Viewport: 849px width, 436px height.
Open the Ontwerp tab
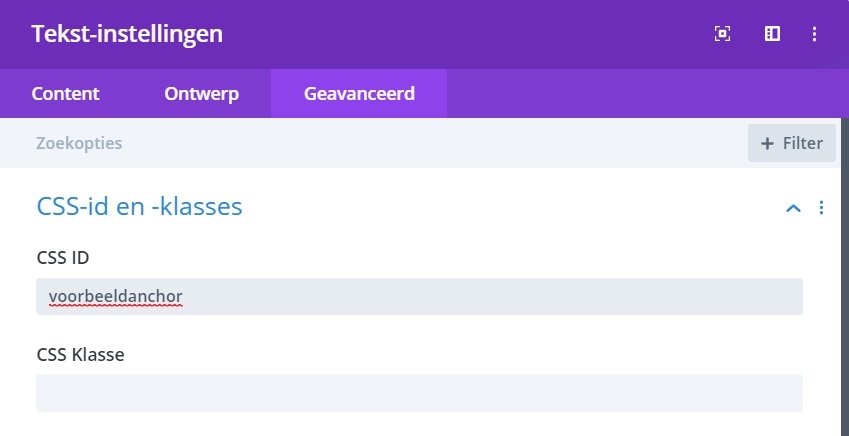pos(201,94)
